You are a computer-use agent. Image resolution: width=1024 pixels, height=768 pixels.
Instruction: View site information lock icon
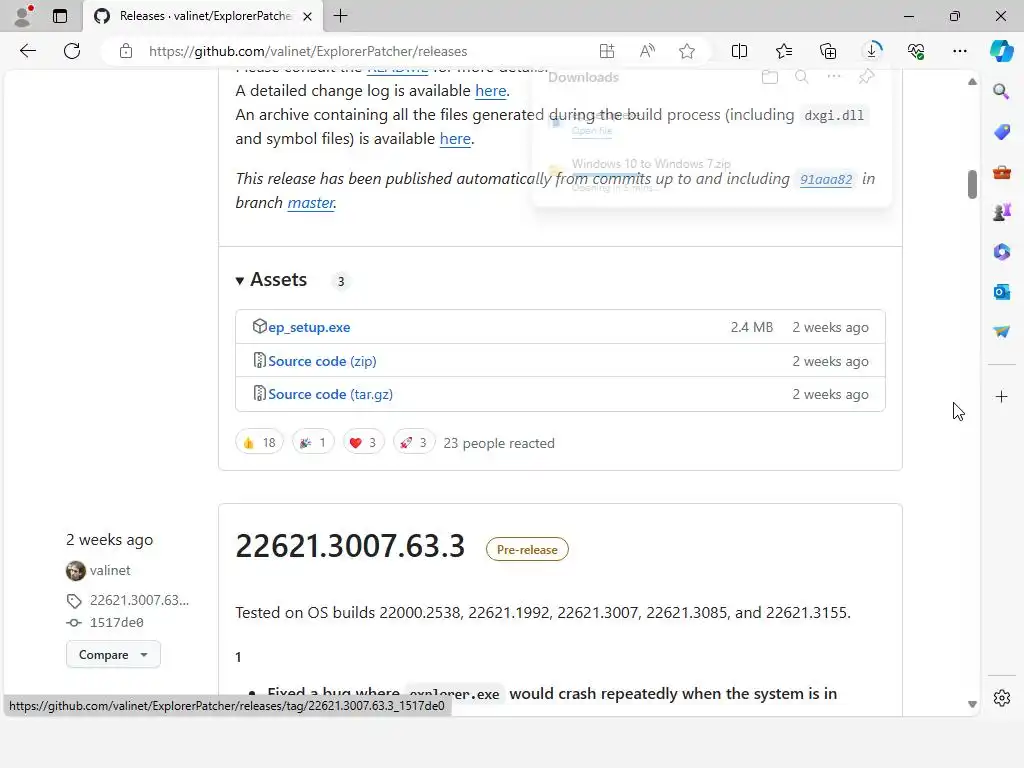(x=126, y=51)
